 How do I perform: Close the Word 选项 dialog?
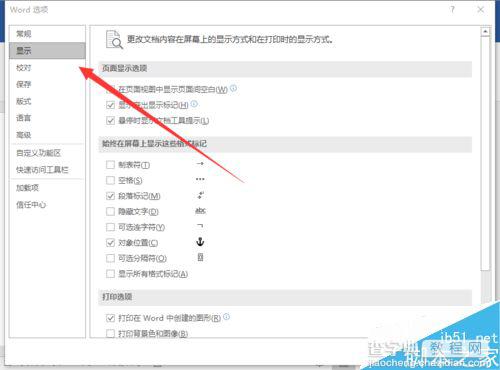(x=481, y=10)
